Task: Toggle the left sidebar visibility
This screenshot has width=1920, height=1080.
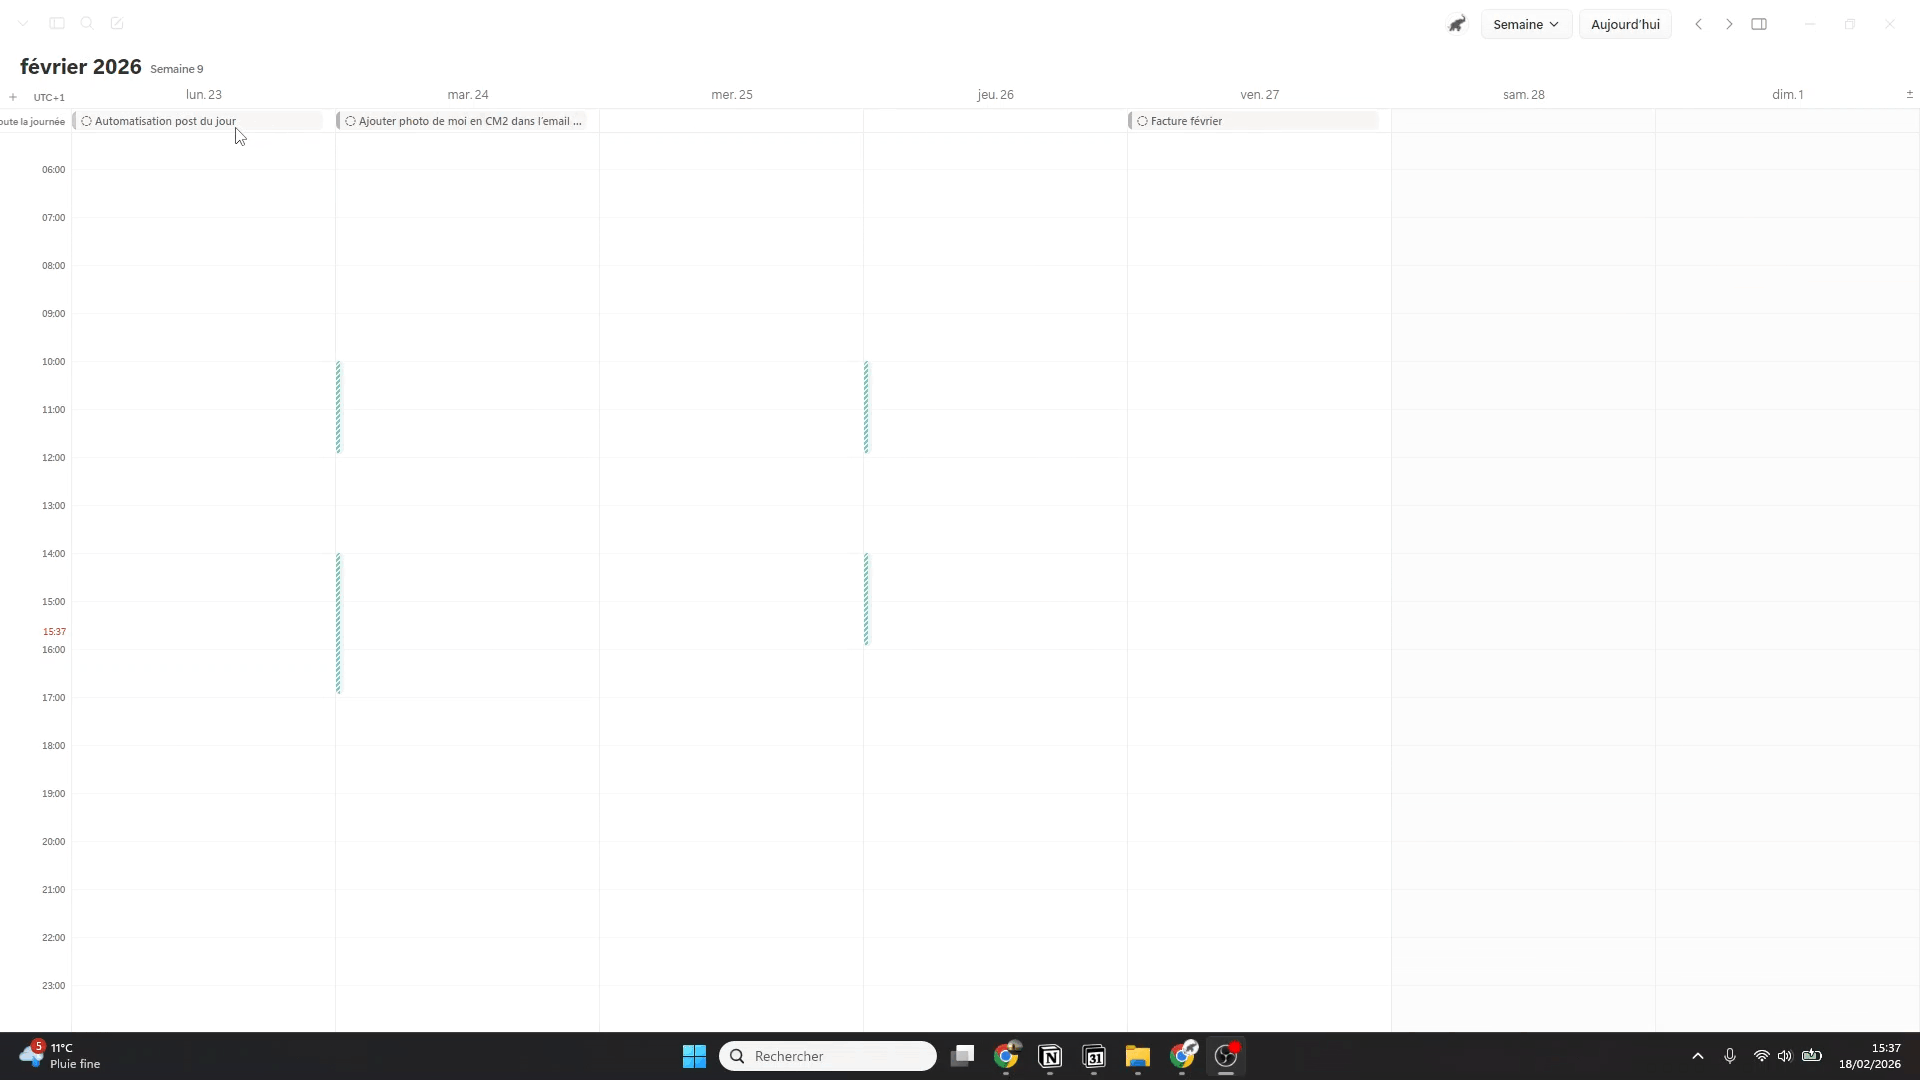Action: [56, 23]
